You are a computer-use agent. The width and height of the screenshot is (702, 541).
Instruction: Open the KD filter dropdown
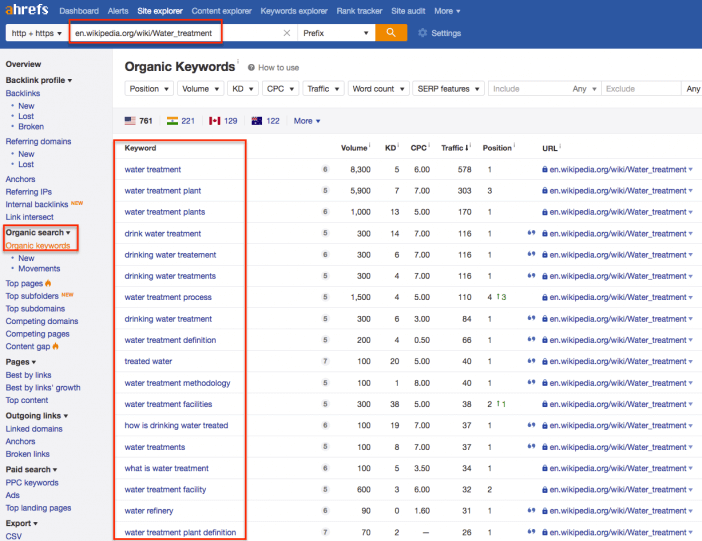[x=243, y=89]
